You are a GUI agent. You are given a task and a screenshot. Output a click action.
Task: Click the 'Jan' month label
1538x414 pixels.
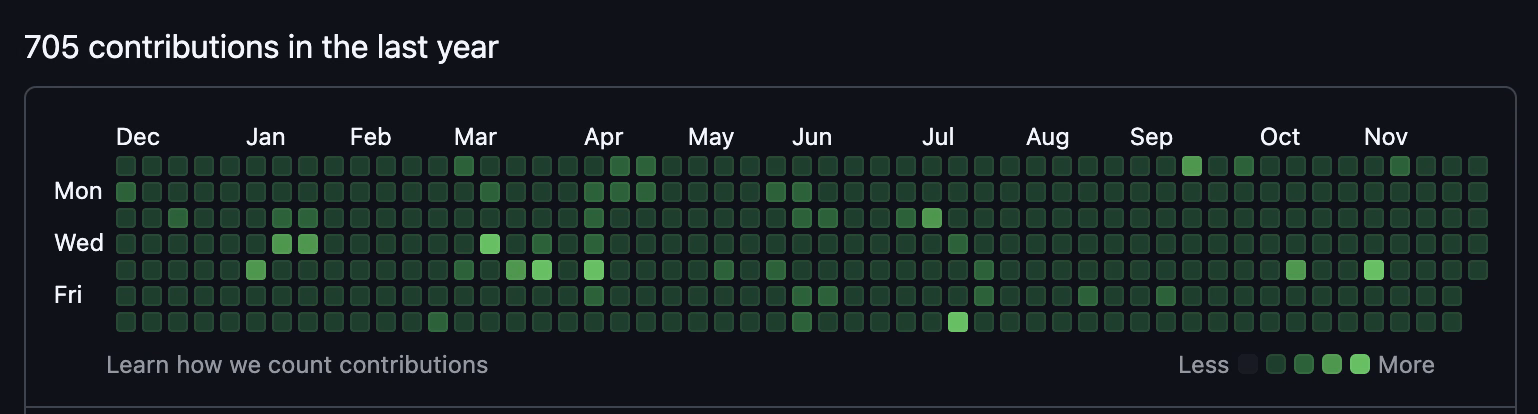[x=266, y=137]
